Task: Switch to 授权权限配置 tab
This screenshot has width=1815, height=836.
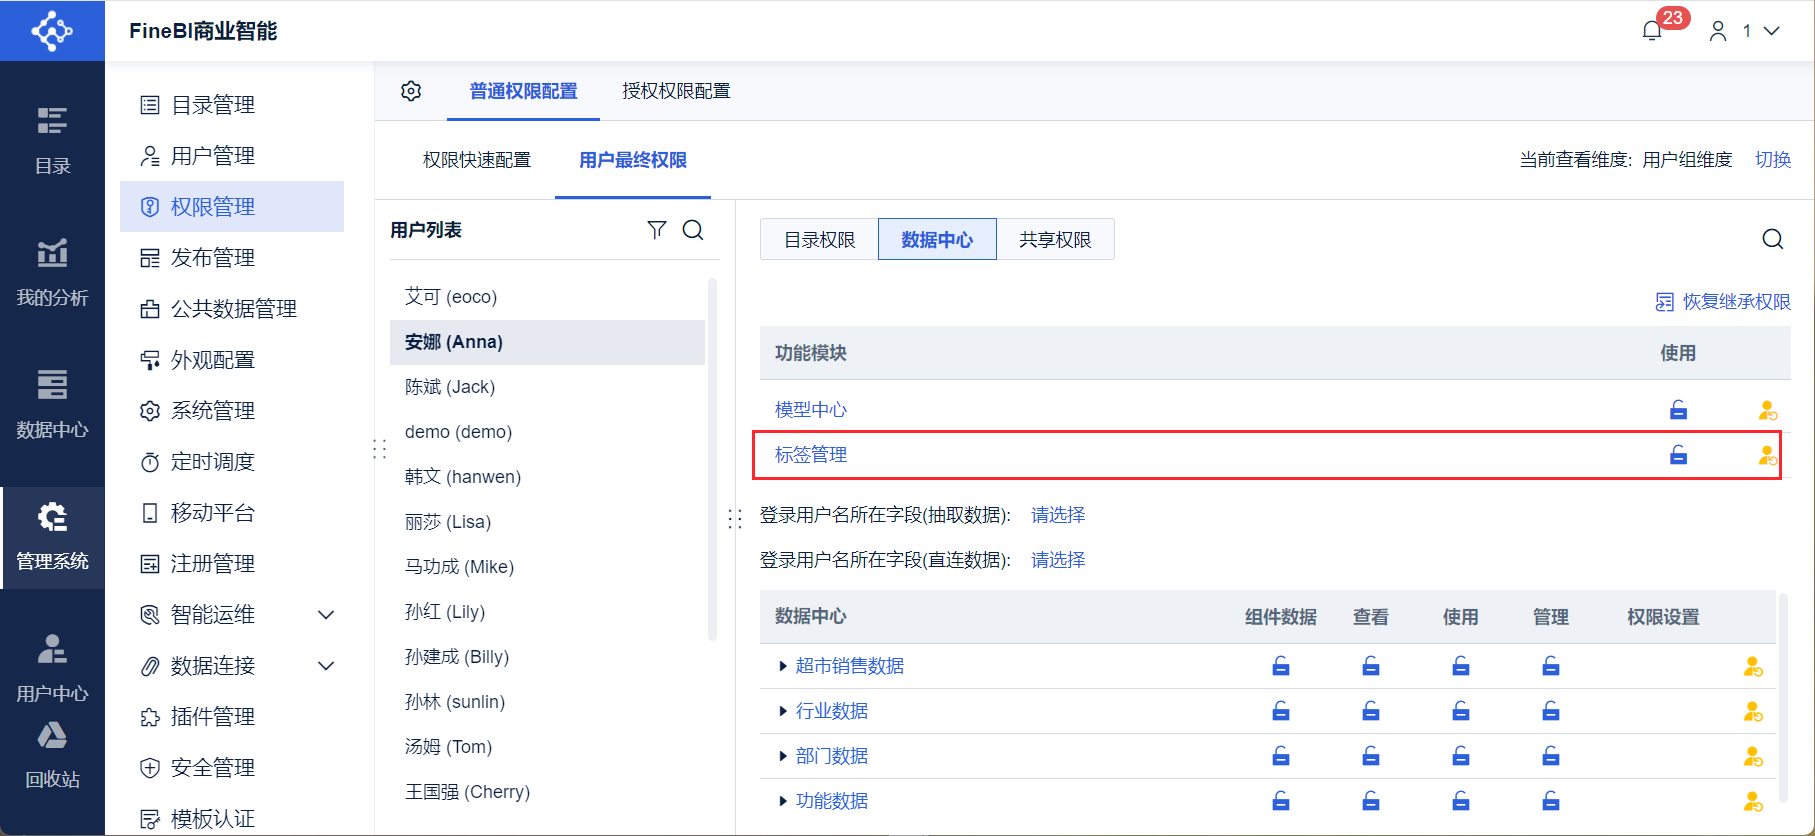Action: click(676, 91)
